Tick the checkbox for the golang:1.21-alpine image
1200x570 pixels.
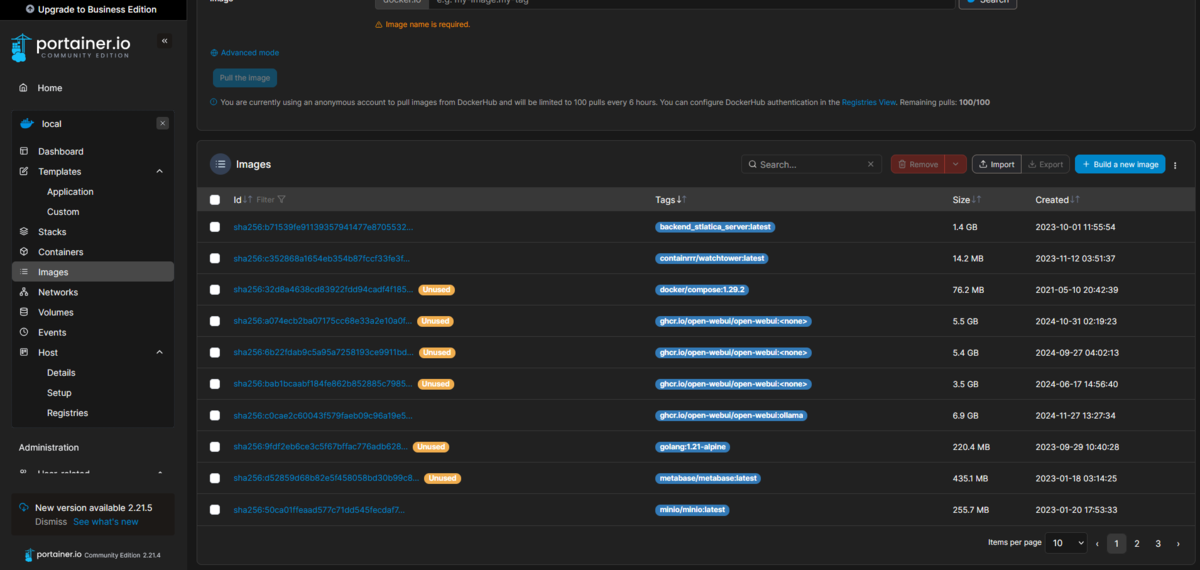coord(215,447)
